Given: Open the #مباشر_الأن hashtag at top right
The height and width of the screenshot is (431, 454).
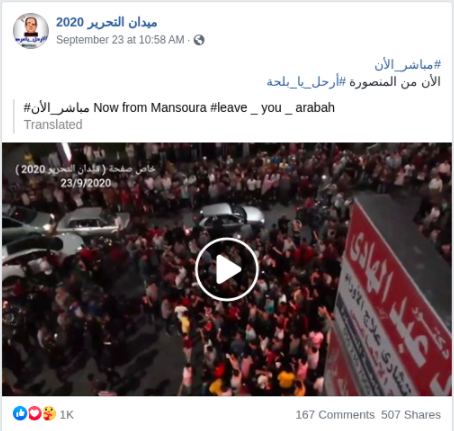Looking at the screenshot, I should coord(407,65).
